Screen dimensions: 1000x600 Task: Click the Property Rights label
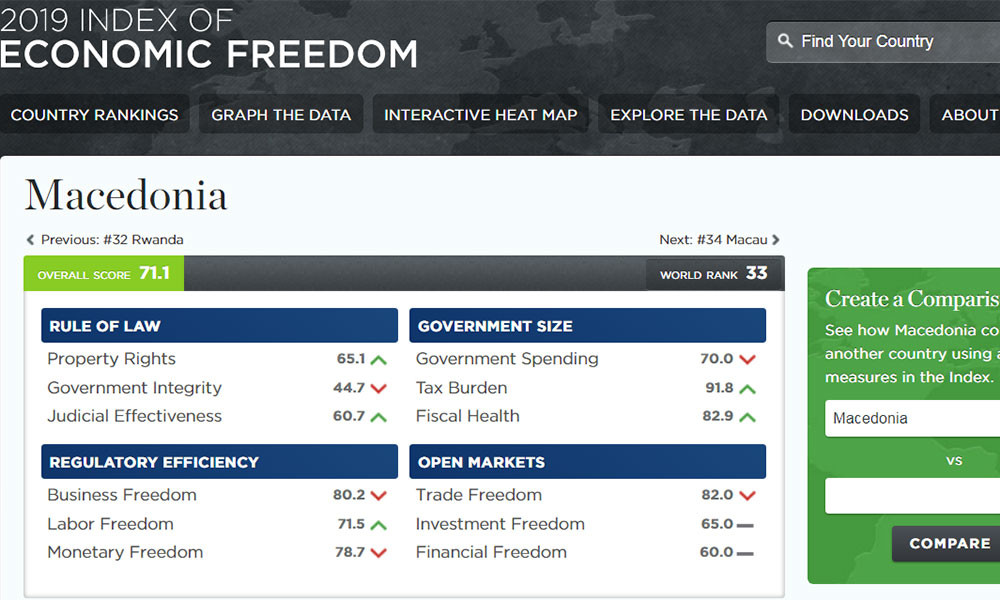coord(111,359)
